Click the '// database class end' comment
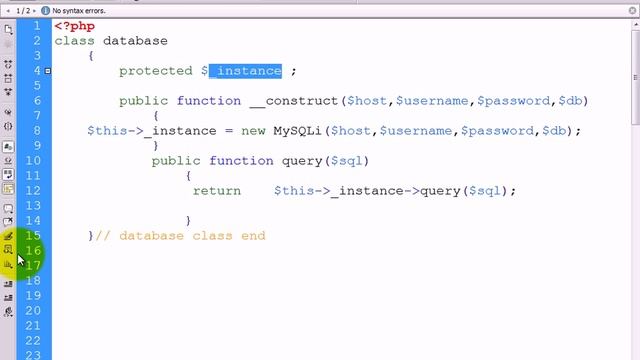 tap(180, 236)
